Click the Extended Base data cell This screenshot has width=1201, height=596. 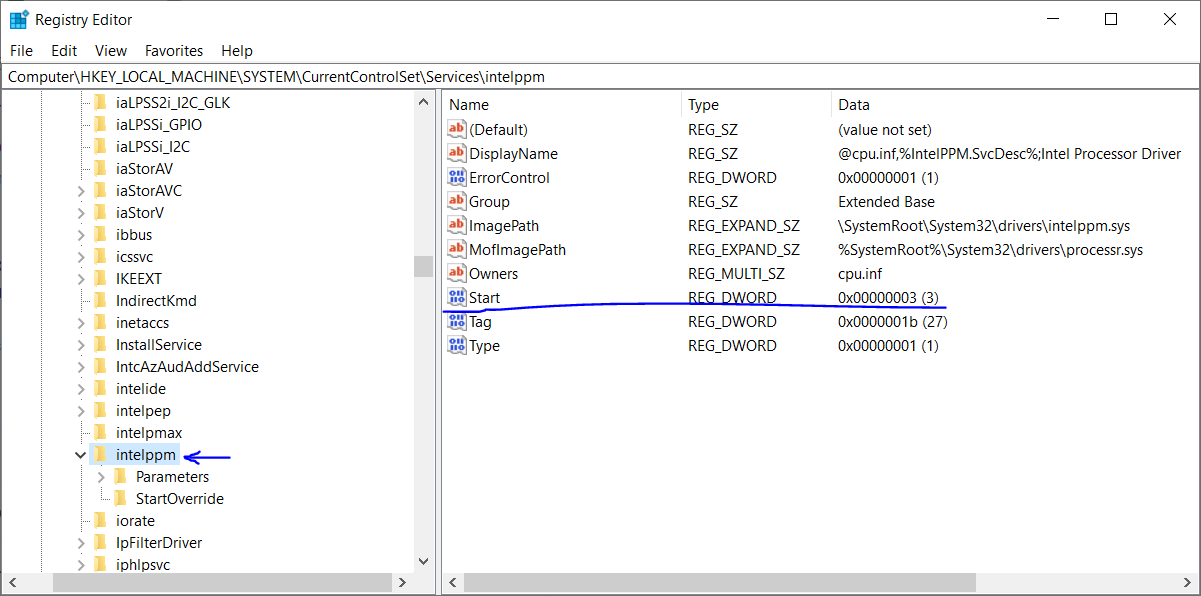pyautogui.click(x=886, y=201)
